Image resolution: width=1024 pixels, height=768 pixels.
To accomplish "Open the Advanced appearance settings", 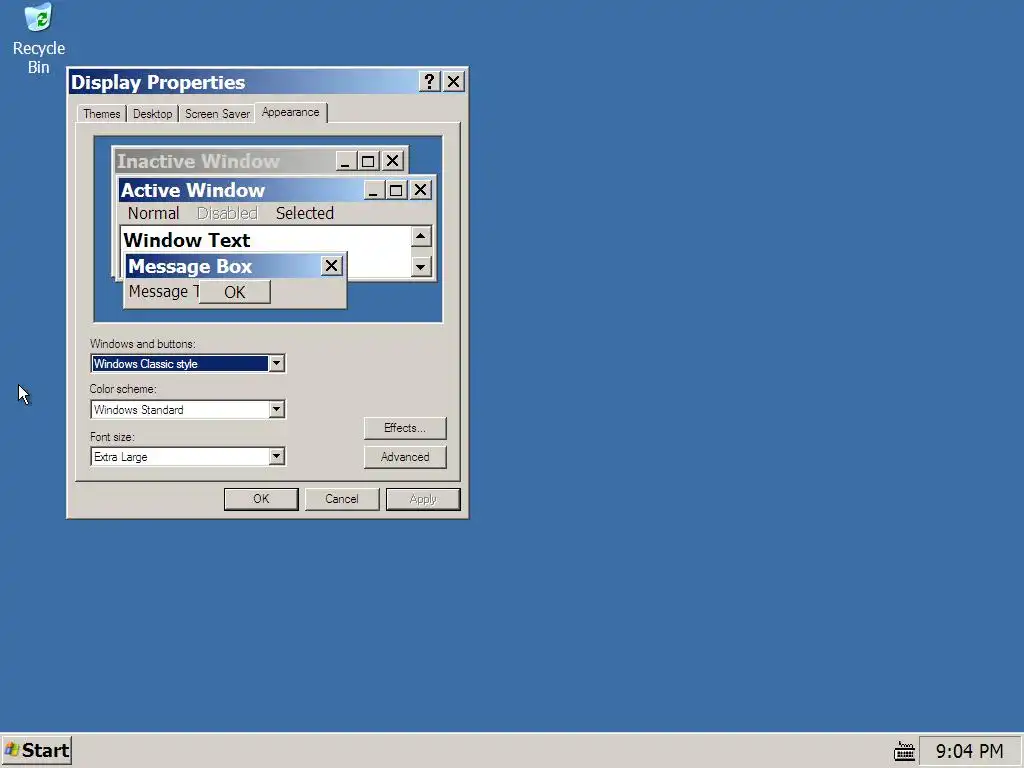I will (405, 456).
